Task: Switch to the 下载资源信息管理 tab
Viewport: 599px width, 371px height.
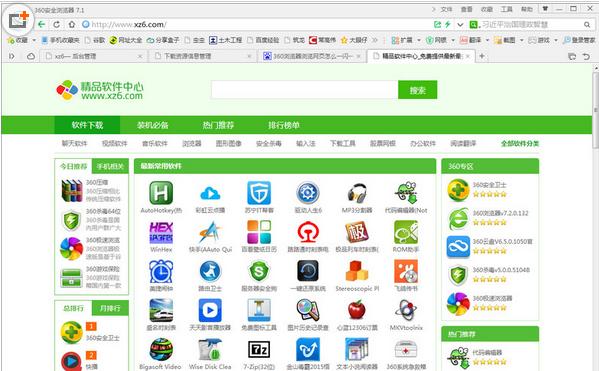Action: pos(202,56)
